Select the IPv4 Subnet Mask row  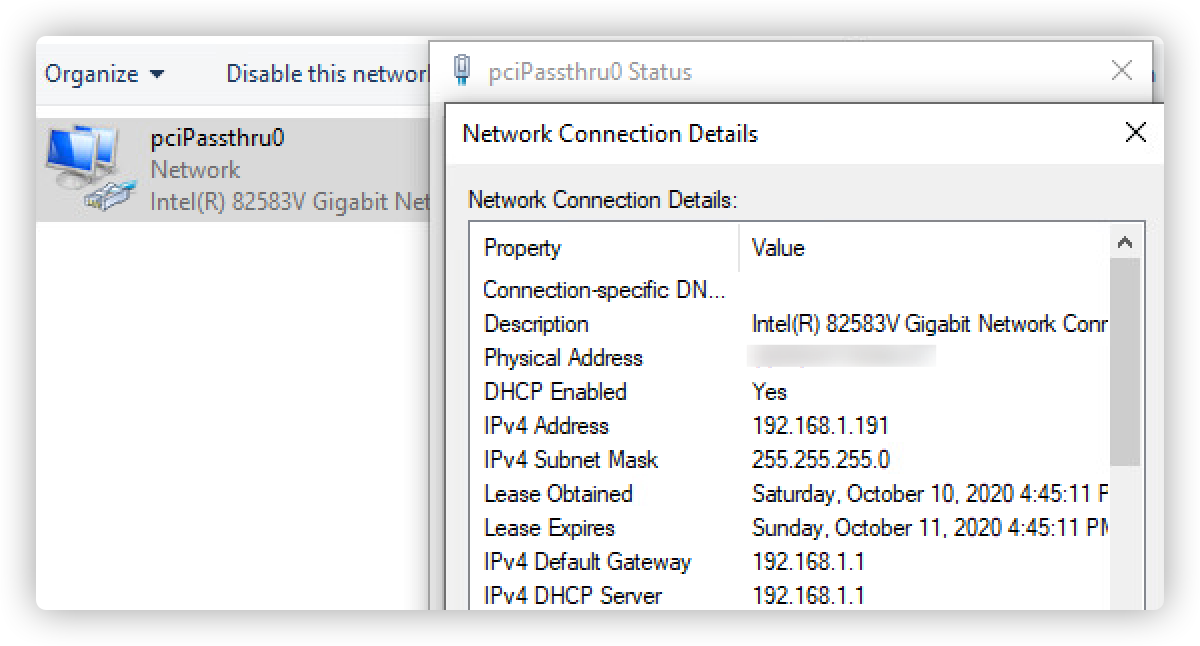click(x=571, y=460)
